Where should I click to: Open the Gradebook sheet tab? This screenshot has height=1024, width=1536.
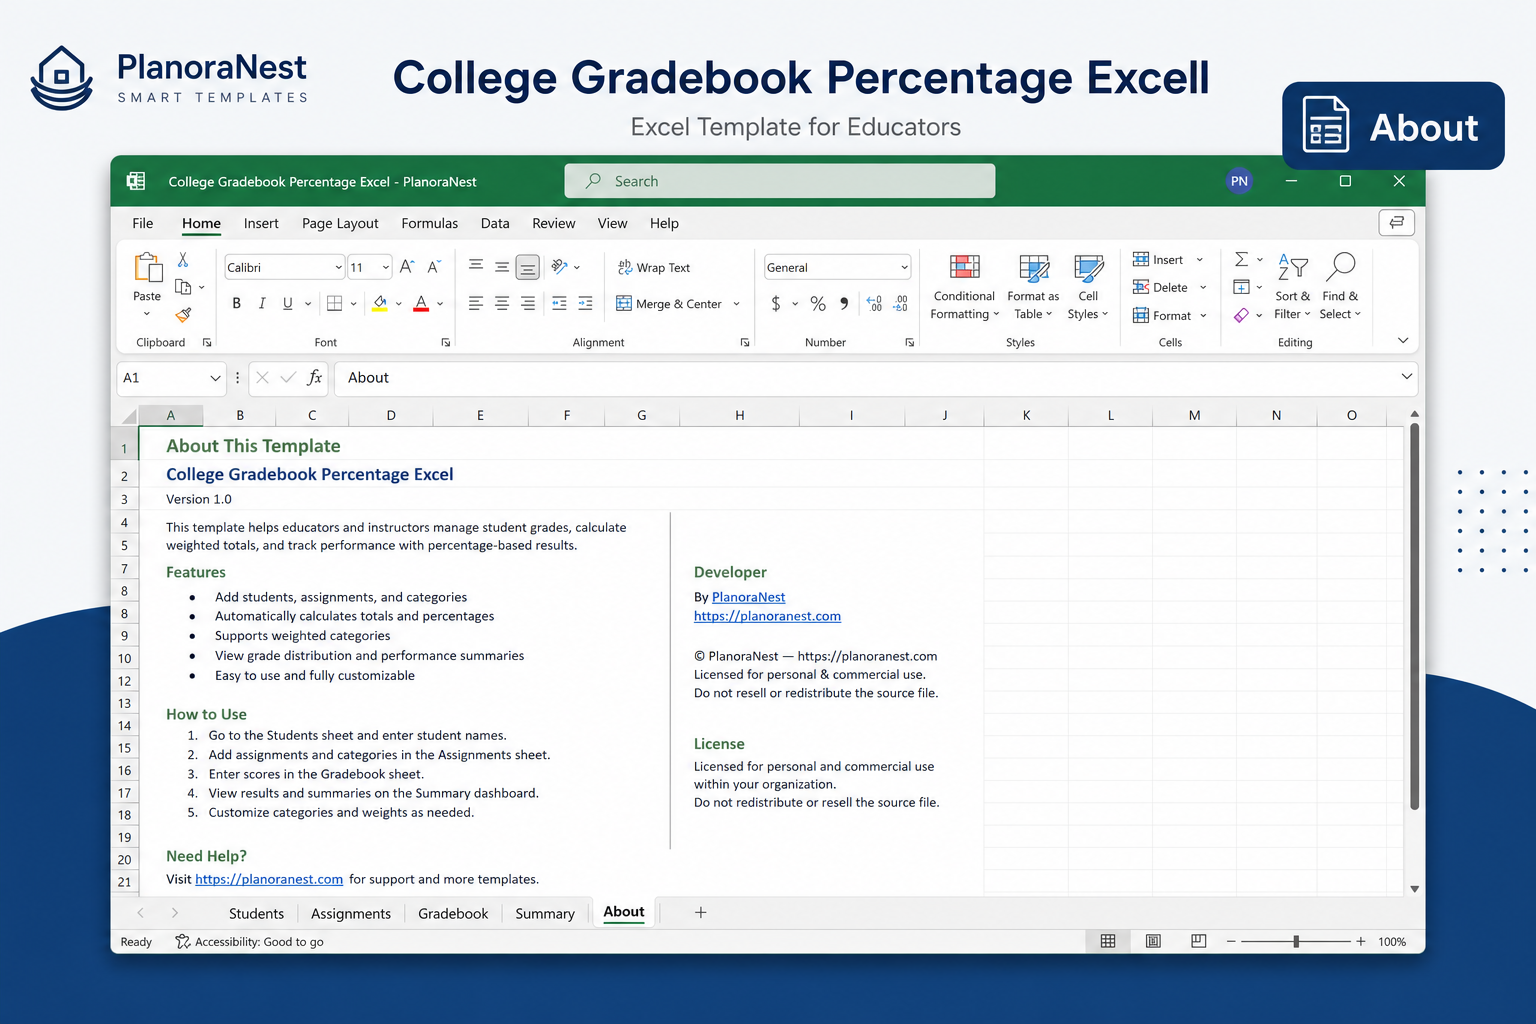(x=453, y=913)
